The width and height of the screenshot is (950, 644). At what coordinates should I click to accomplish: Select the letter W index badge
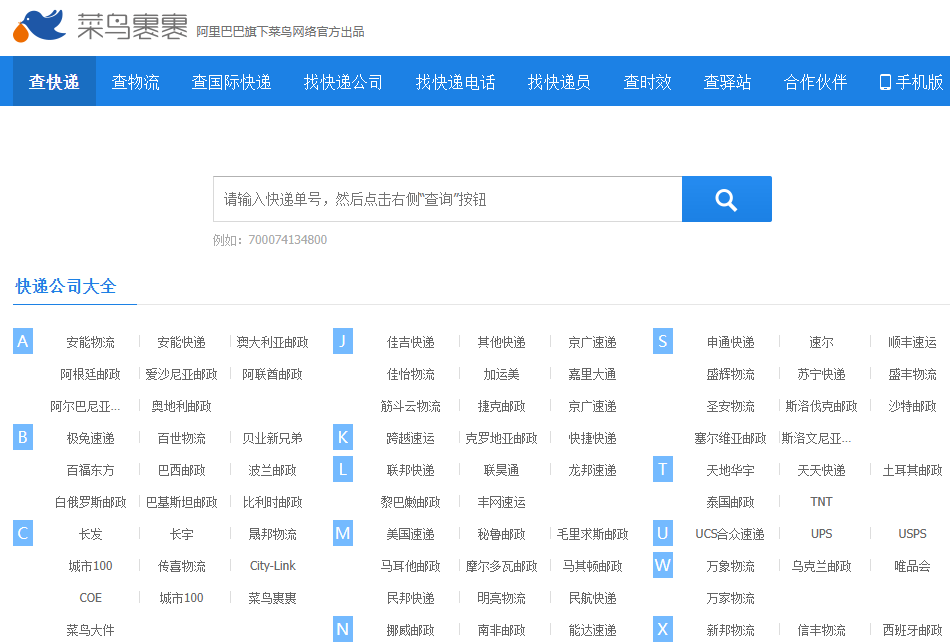pos(663,566)
